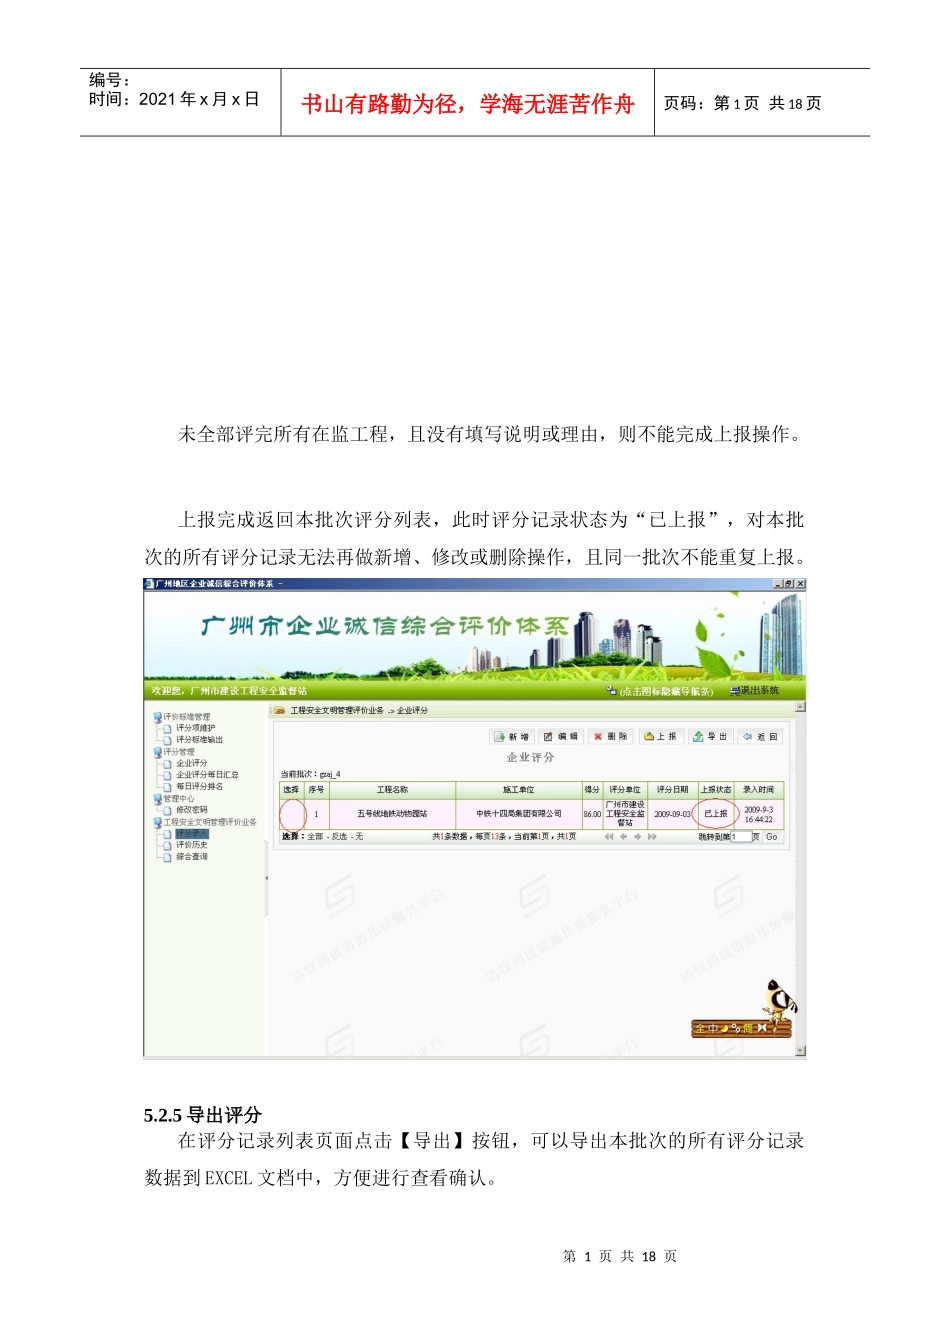Go to last page using pagination arrow
Screen dimensions: 950x1344
(x=652, y=837)
